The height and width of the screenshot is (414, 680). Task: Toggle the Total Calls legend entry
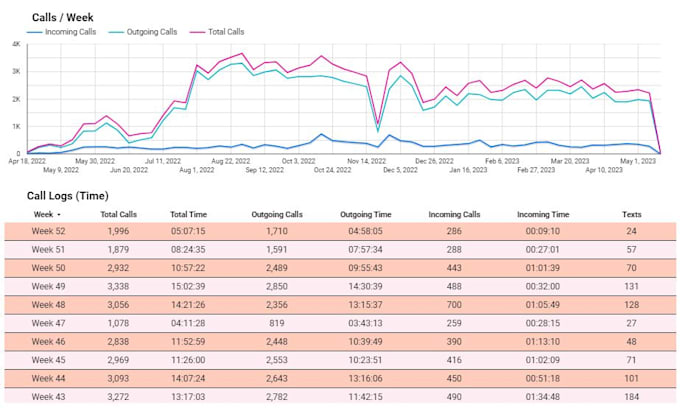pos(217,32)
